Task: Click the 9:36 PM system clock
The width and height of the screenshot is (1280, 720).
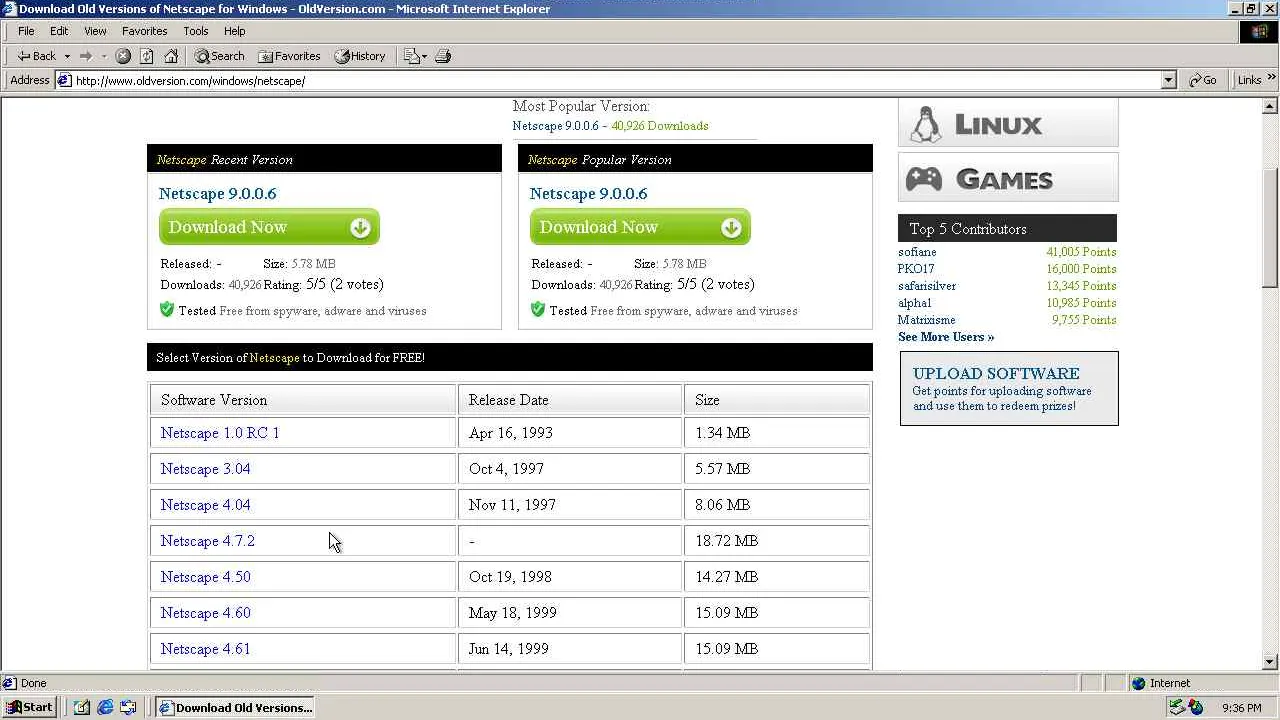Action: 1242,708
